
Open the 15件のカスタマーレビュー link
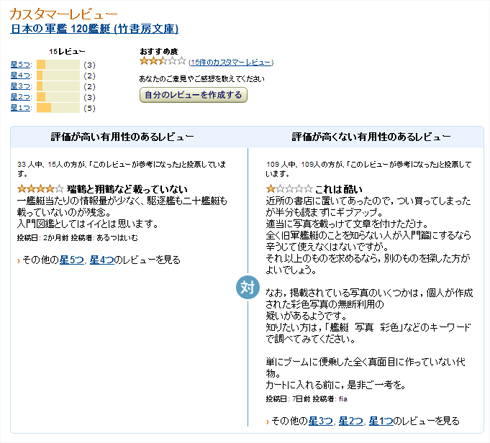(x=231, y=62)
